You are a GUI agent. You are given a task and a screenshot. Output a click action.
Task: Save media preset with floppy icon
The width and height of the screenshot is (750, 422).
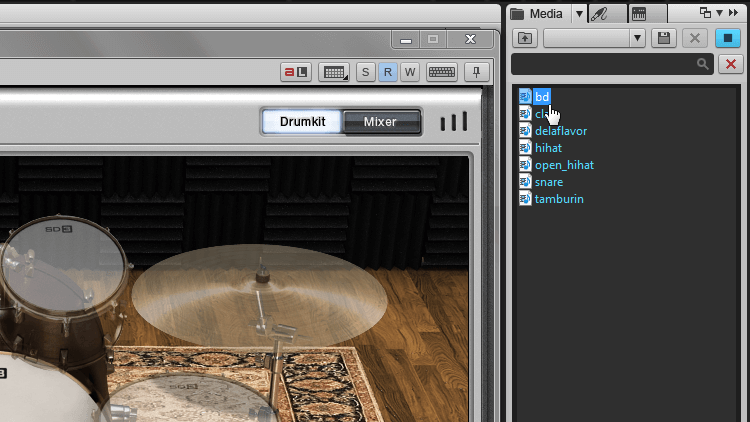(x=664, y=38)
